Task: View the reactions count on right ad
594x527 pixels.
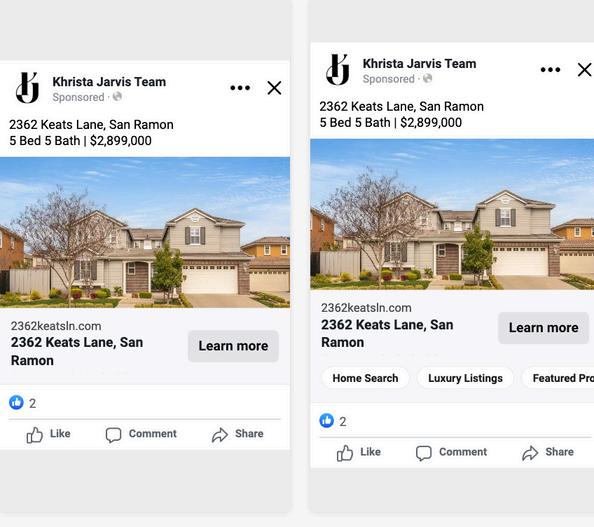Action: (x=333, y=421)
